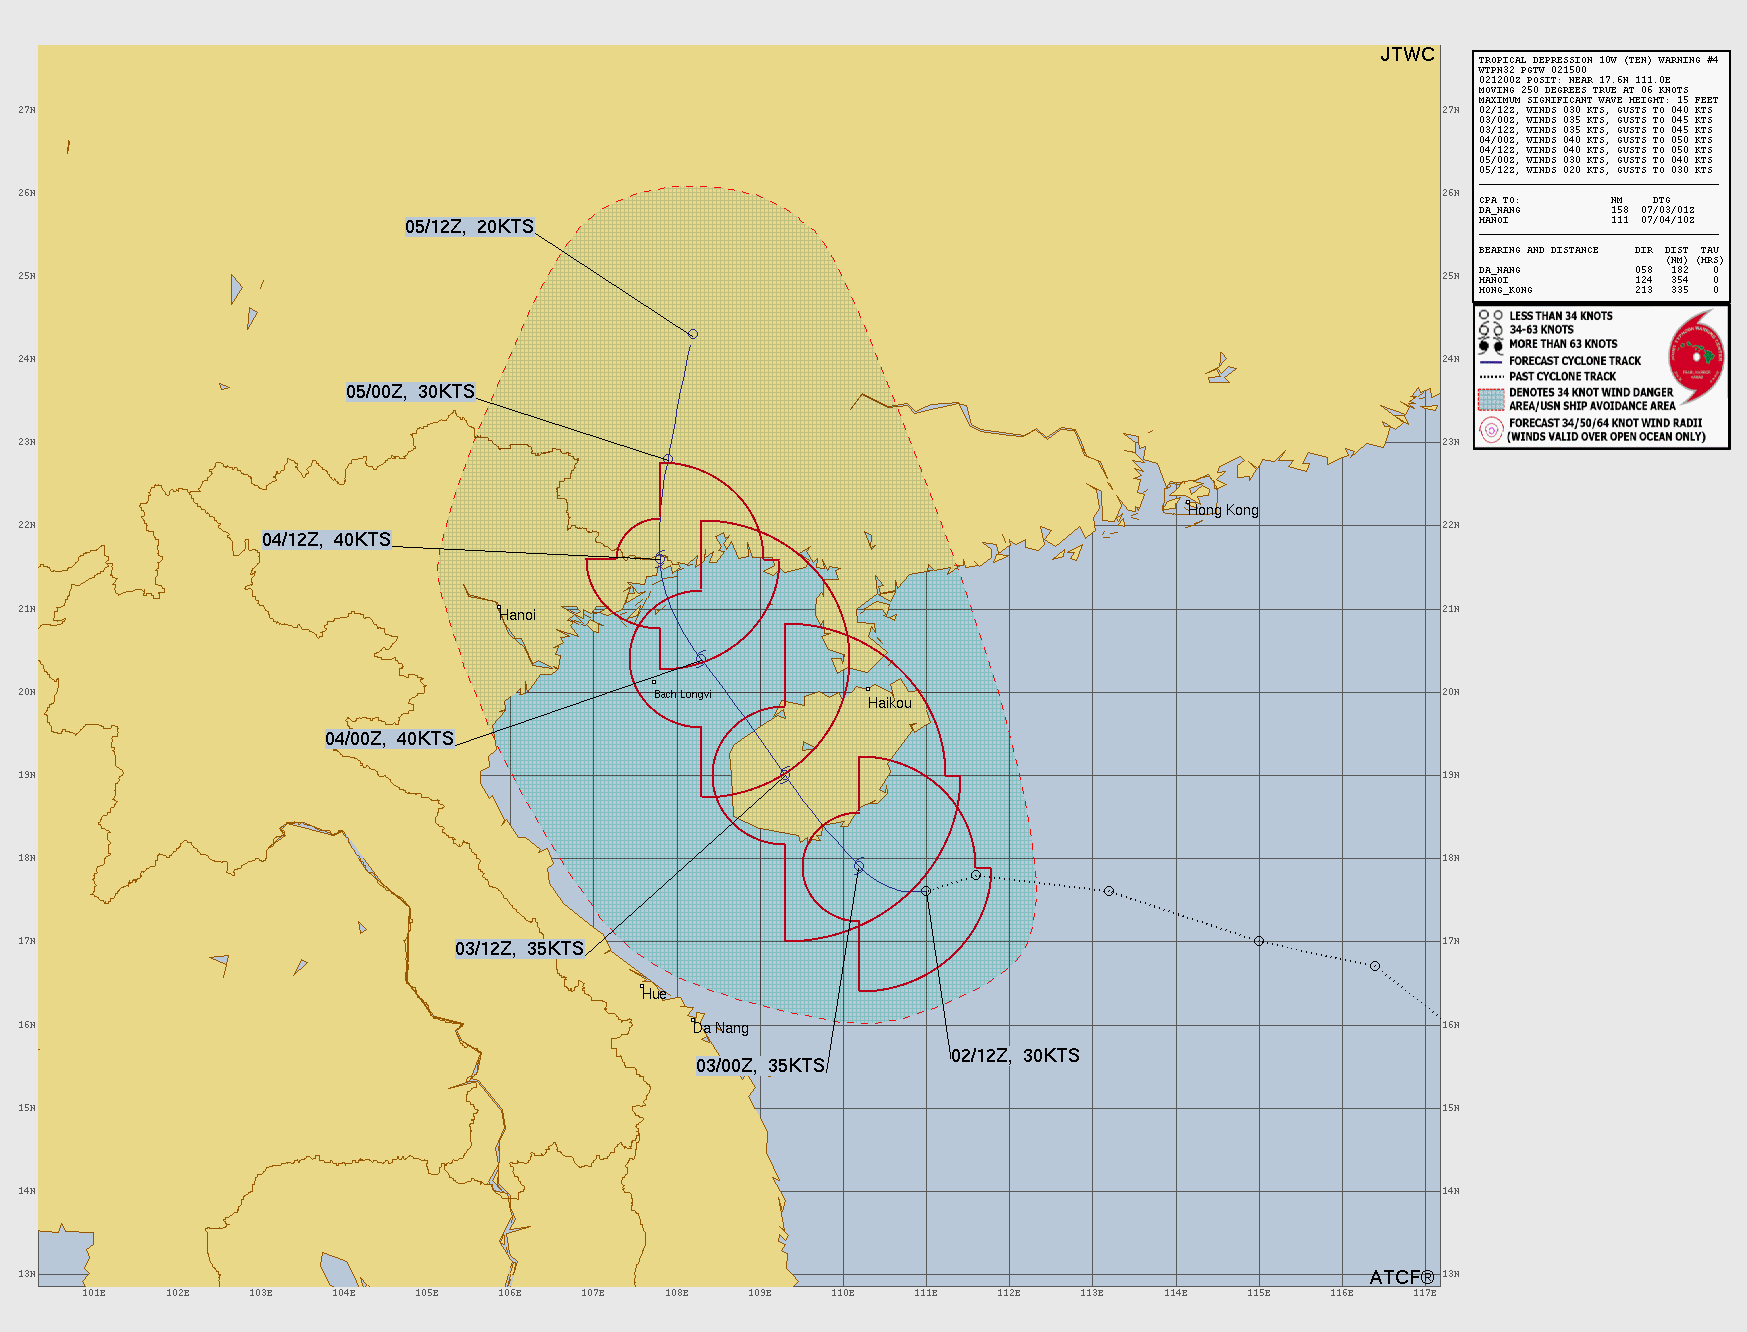Click the 04/12Z forecast position marker
The width and height of the screenshot is (1747, 1332).
pos(660,558)
